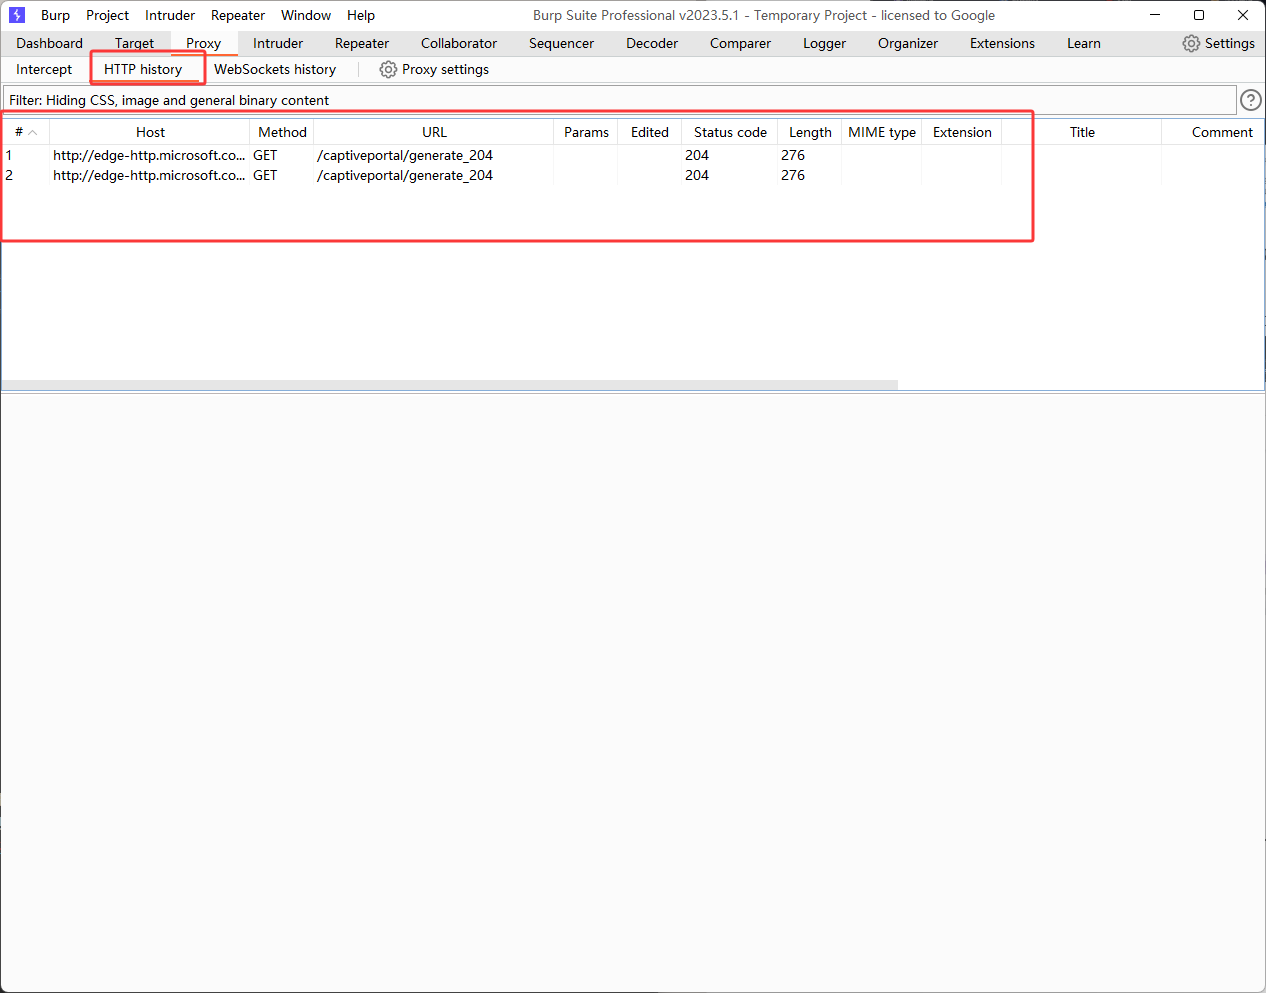The height and width of the screenshot is (993, 1266).
Task: Sort by the Params column header
Action: 586,132
